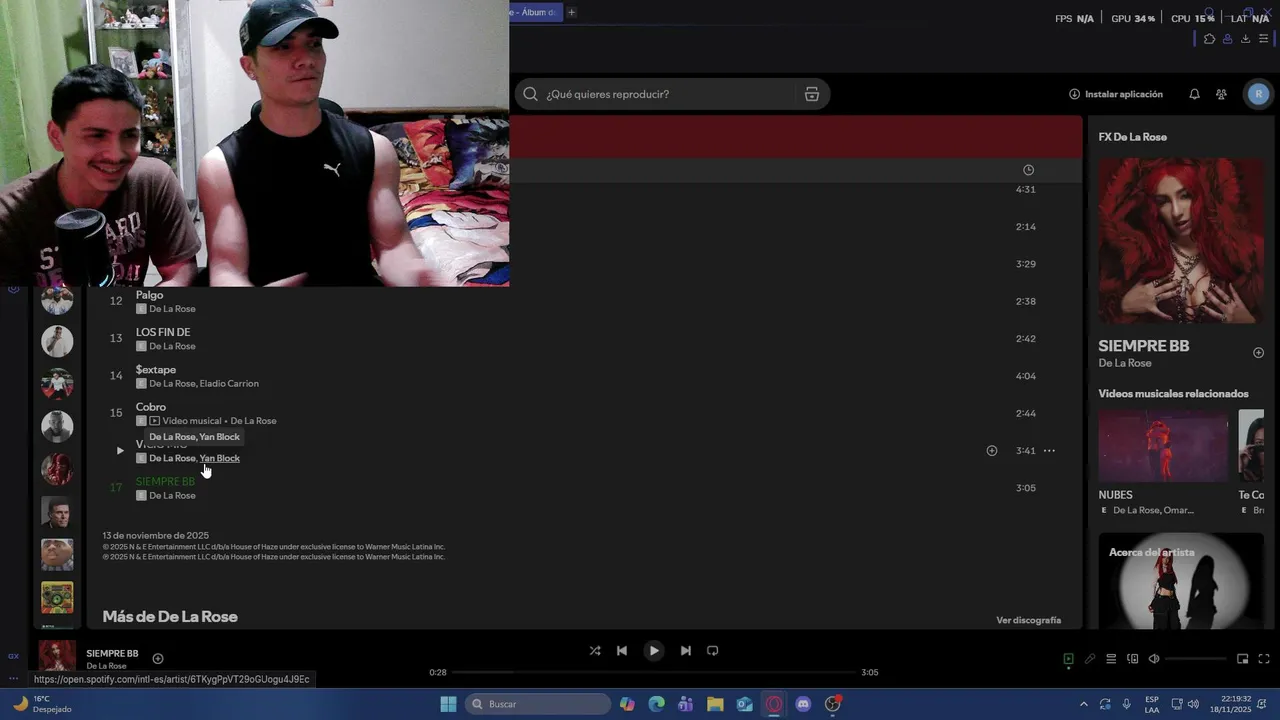Open the lyrics microphone icon
This screenshot has height=720, width=1280.
pos(1090,659)
